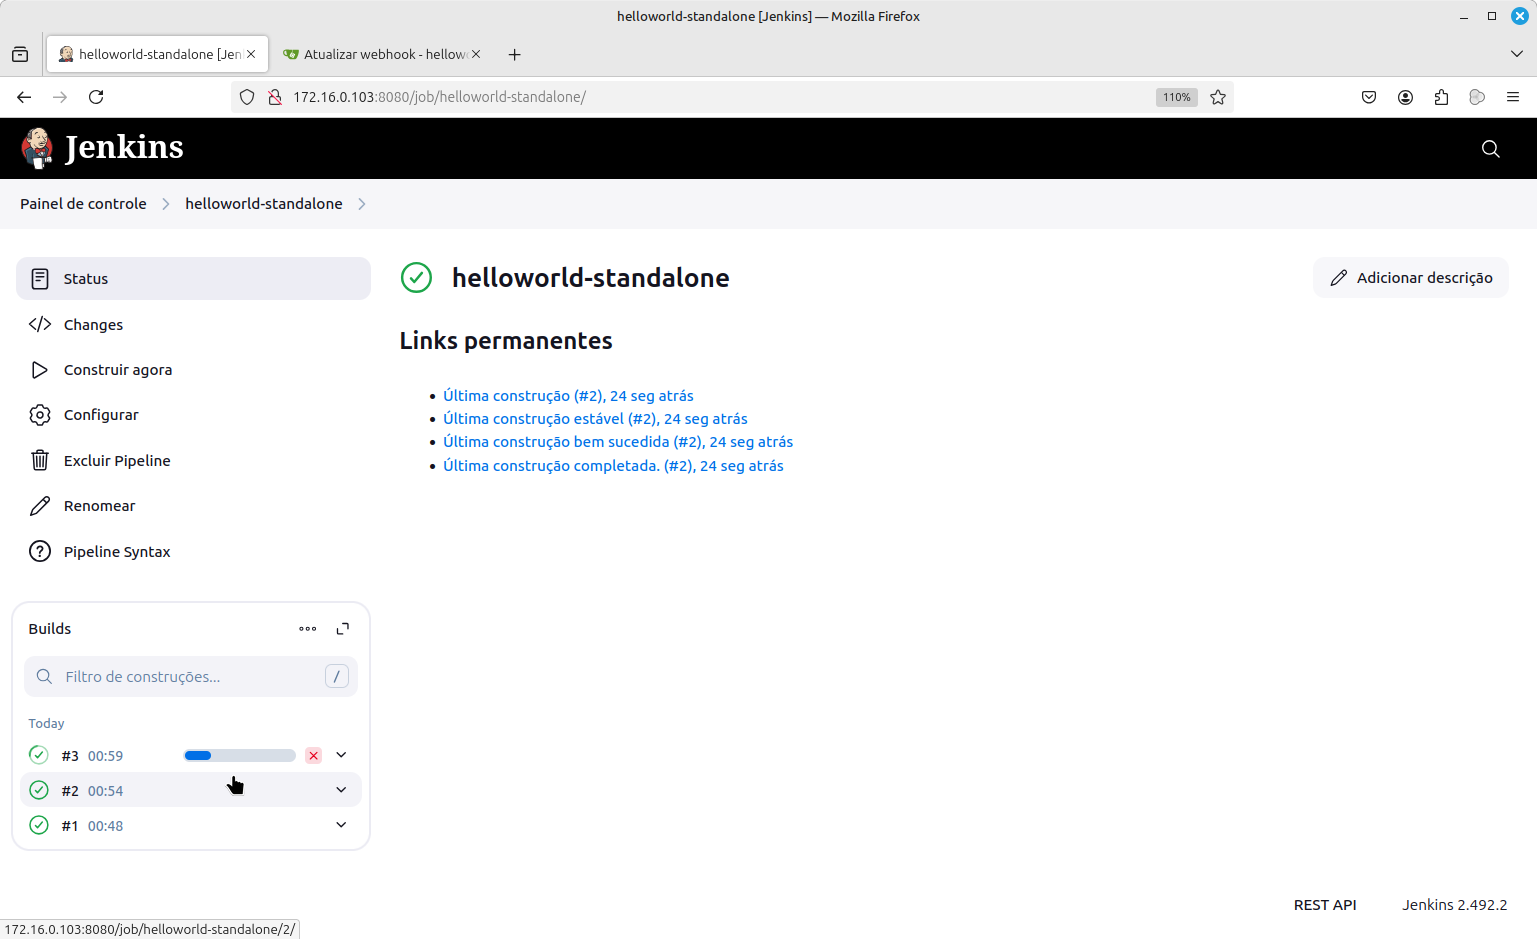Cancel build #3 with the red X
Screen dimensions: 1537x939
[x=314, y=756]
